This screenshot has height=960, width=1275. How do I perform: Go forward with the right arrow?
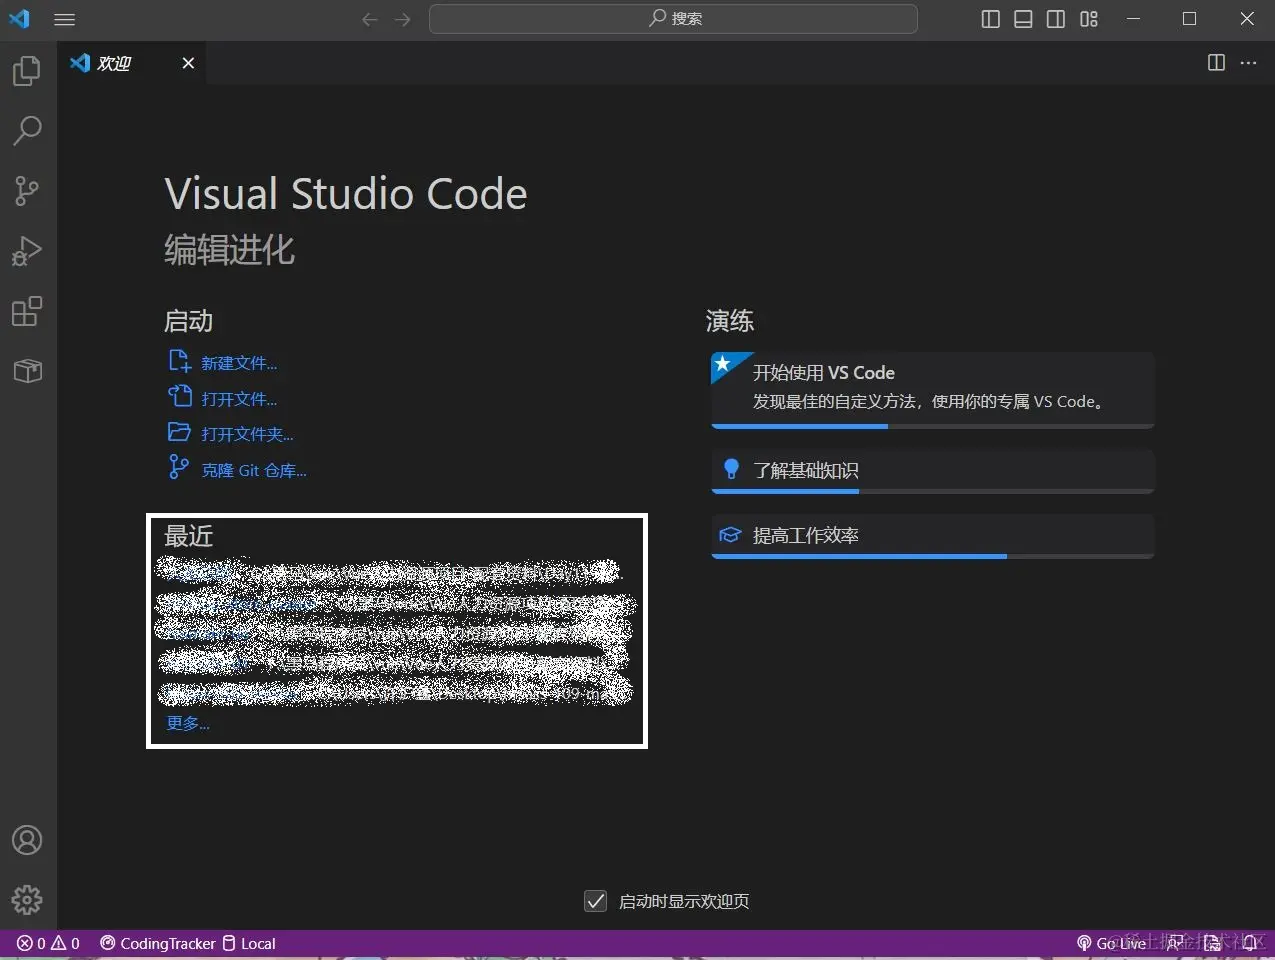(x=402, y=19)
